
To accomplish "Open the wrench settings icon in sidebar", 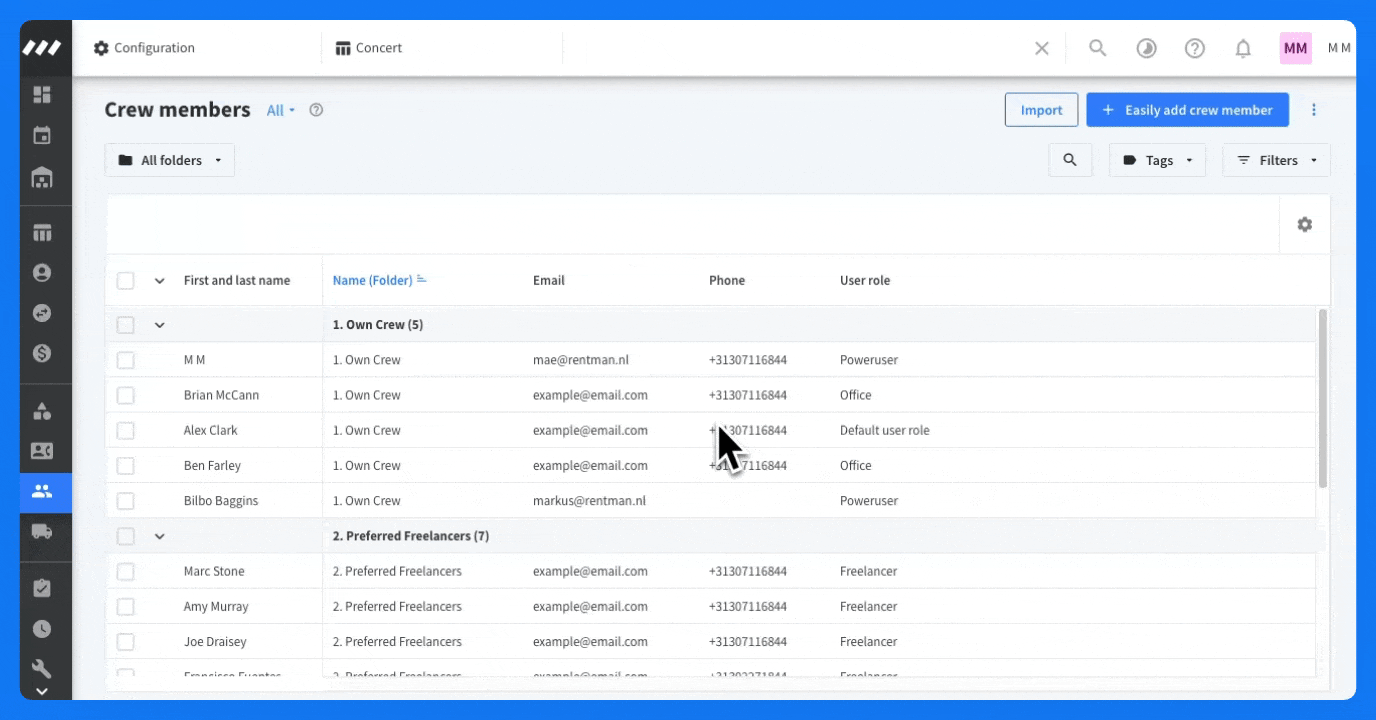I will 42,668.
